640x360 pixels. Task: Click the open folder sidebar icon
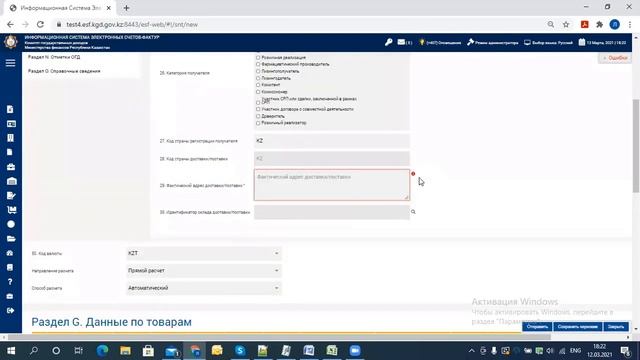[x=11, y=238]
